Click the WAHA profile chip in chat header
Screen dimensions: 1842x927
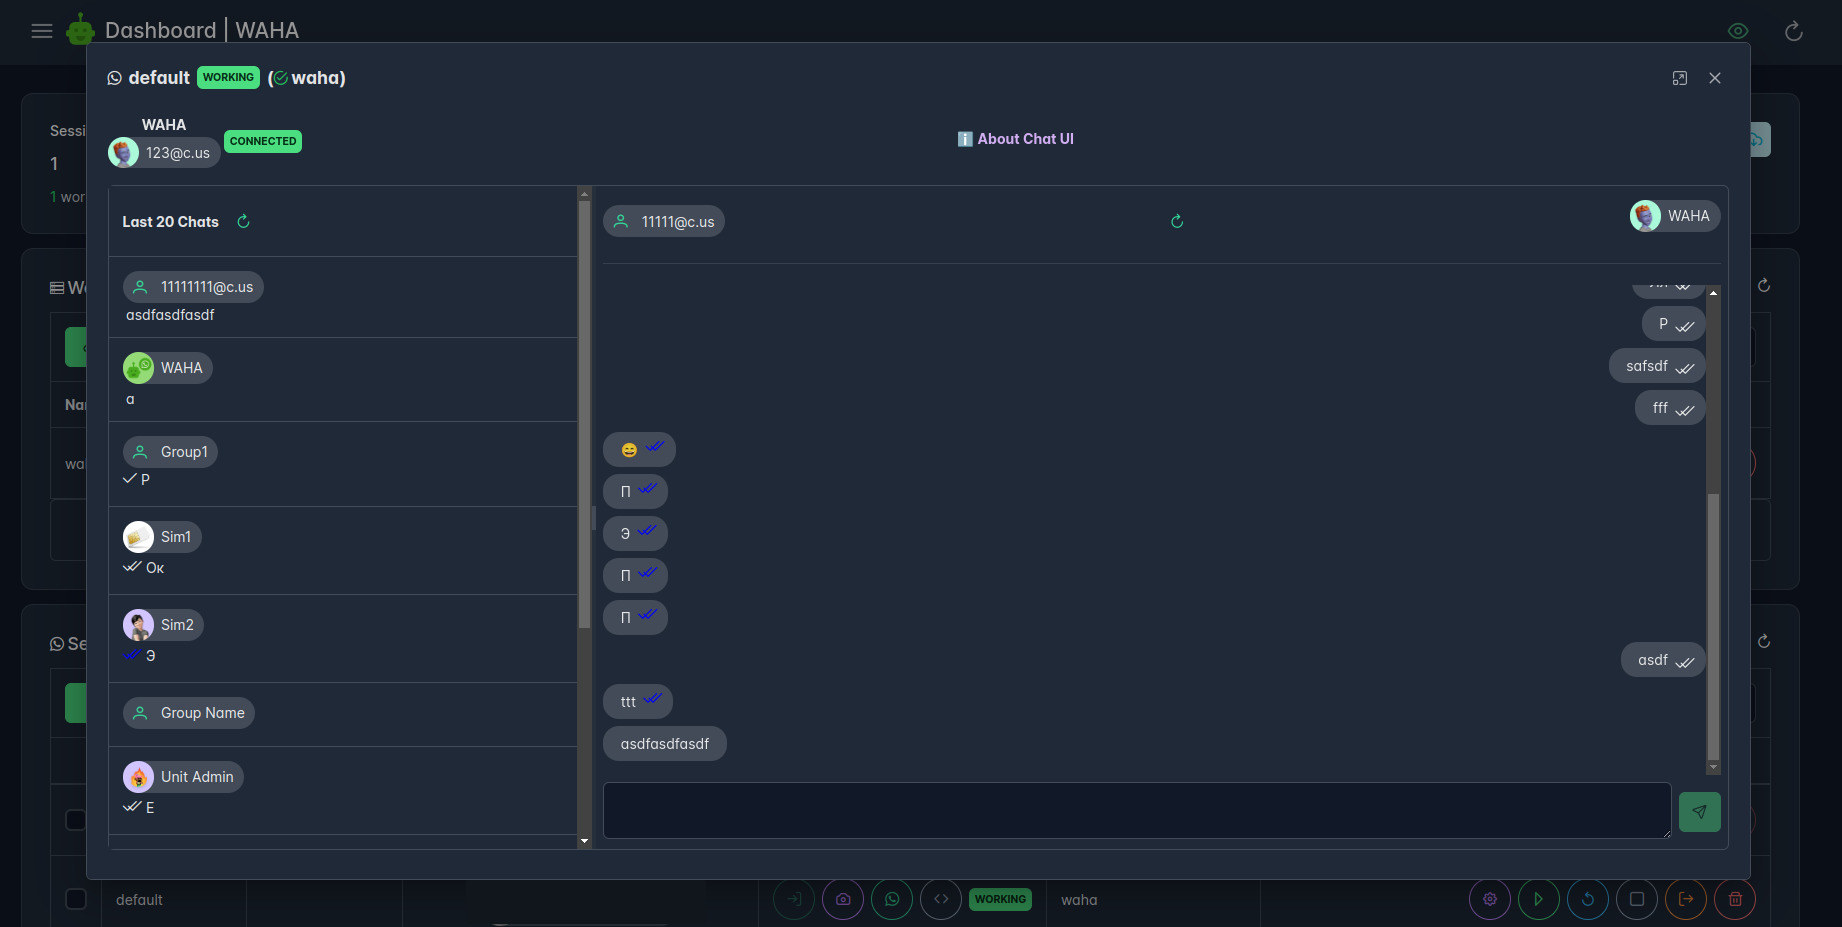point(1675,216)
